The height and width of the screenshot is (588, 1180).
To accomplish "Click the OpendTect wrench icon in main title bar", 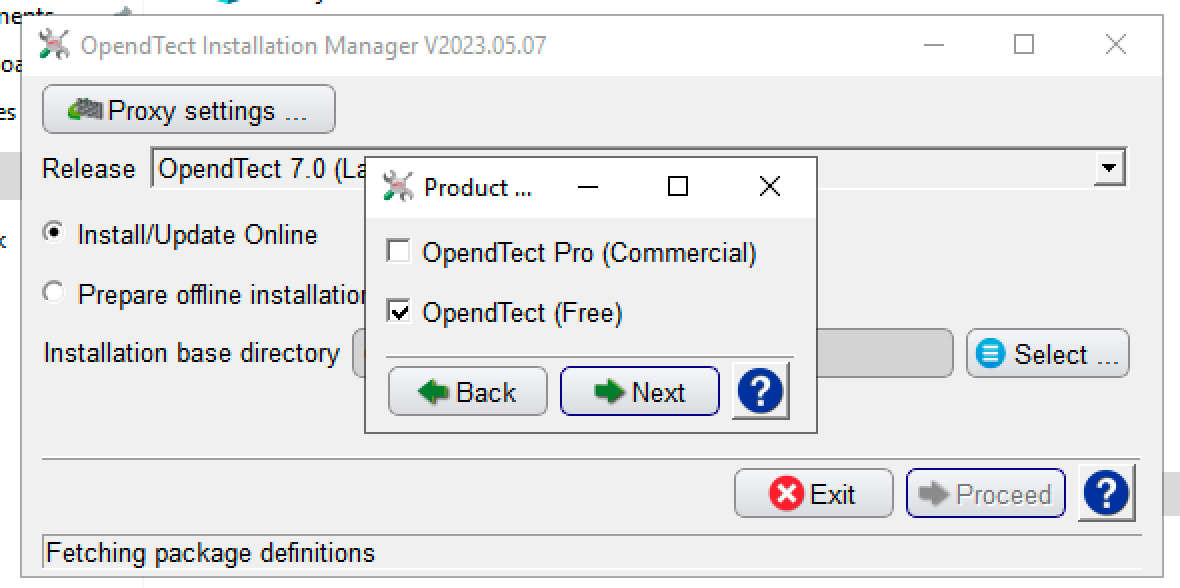I will [55, 45].
